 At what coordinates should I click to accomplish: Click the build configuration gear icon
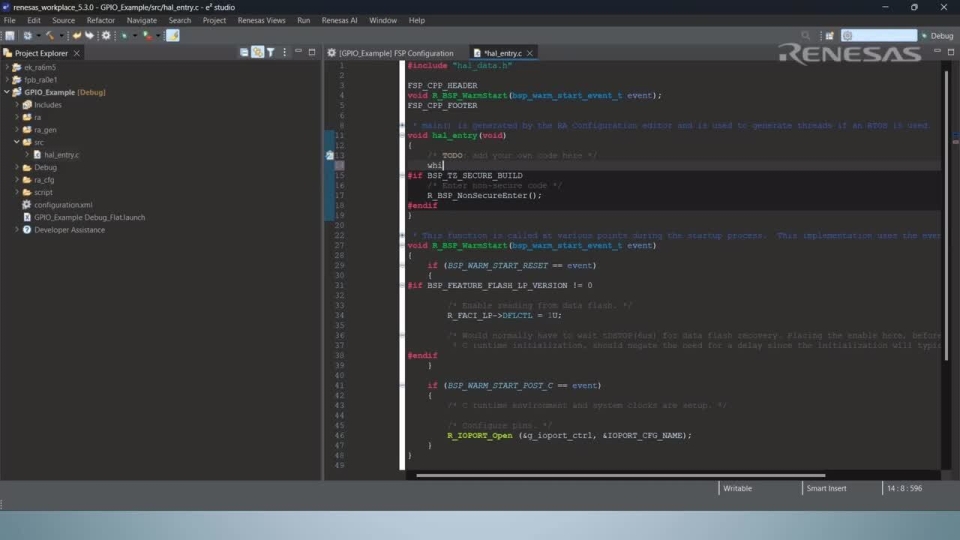click(x=28, y=36)
